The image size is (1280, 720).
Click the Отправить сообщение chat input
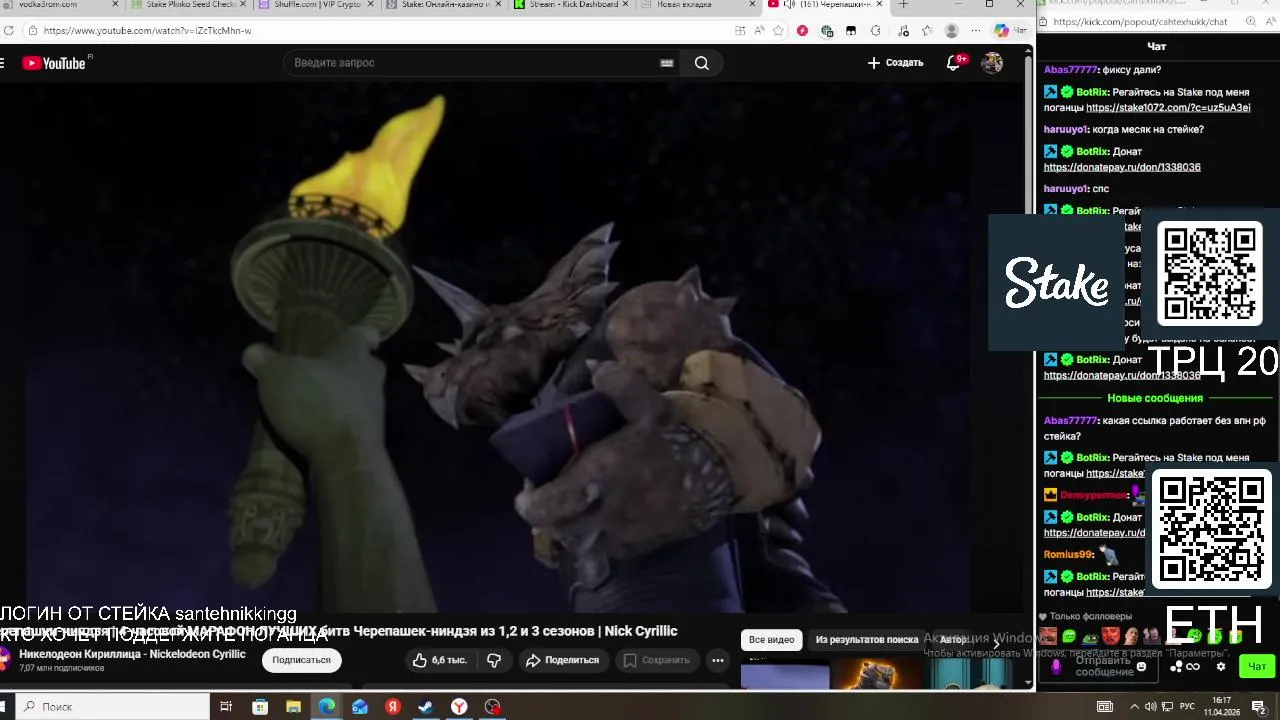click(1104, 667)
